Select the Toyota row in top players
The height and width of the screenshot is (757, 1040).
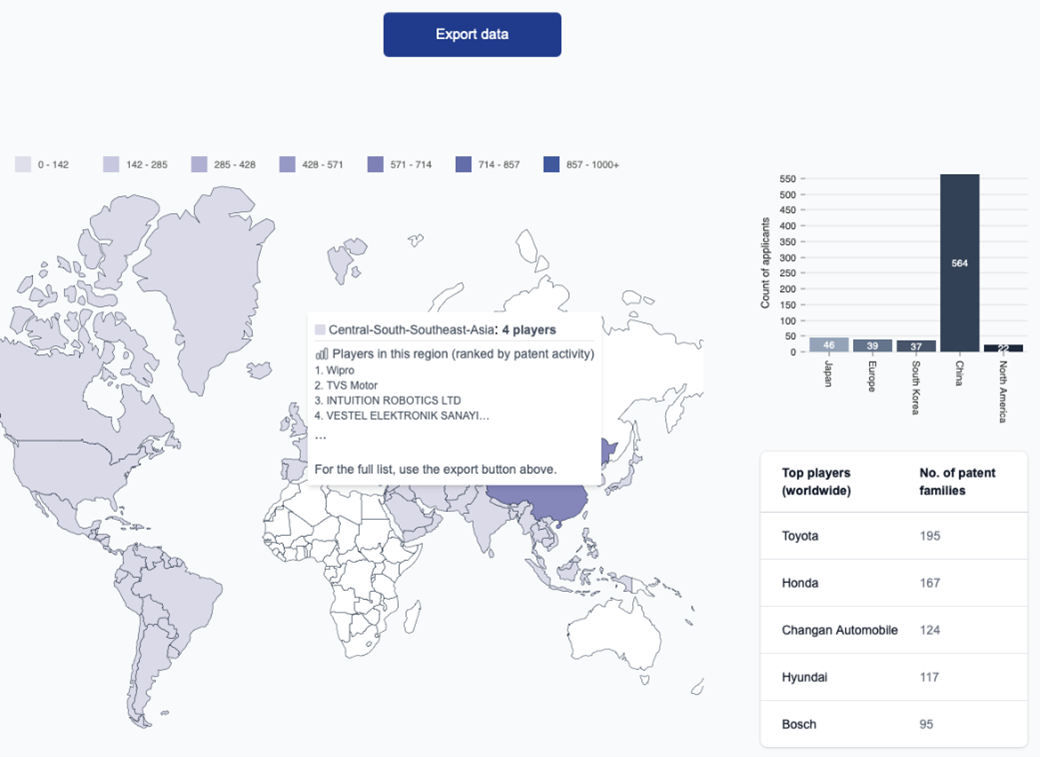coord(893,536)
